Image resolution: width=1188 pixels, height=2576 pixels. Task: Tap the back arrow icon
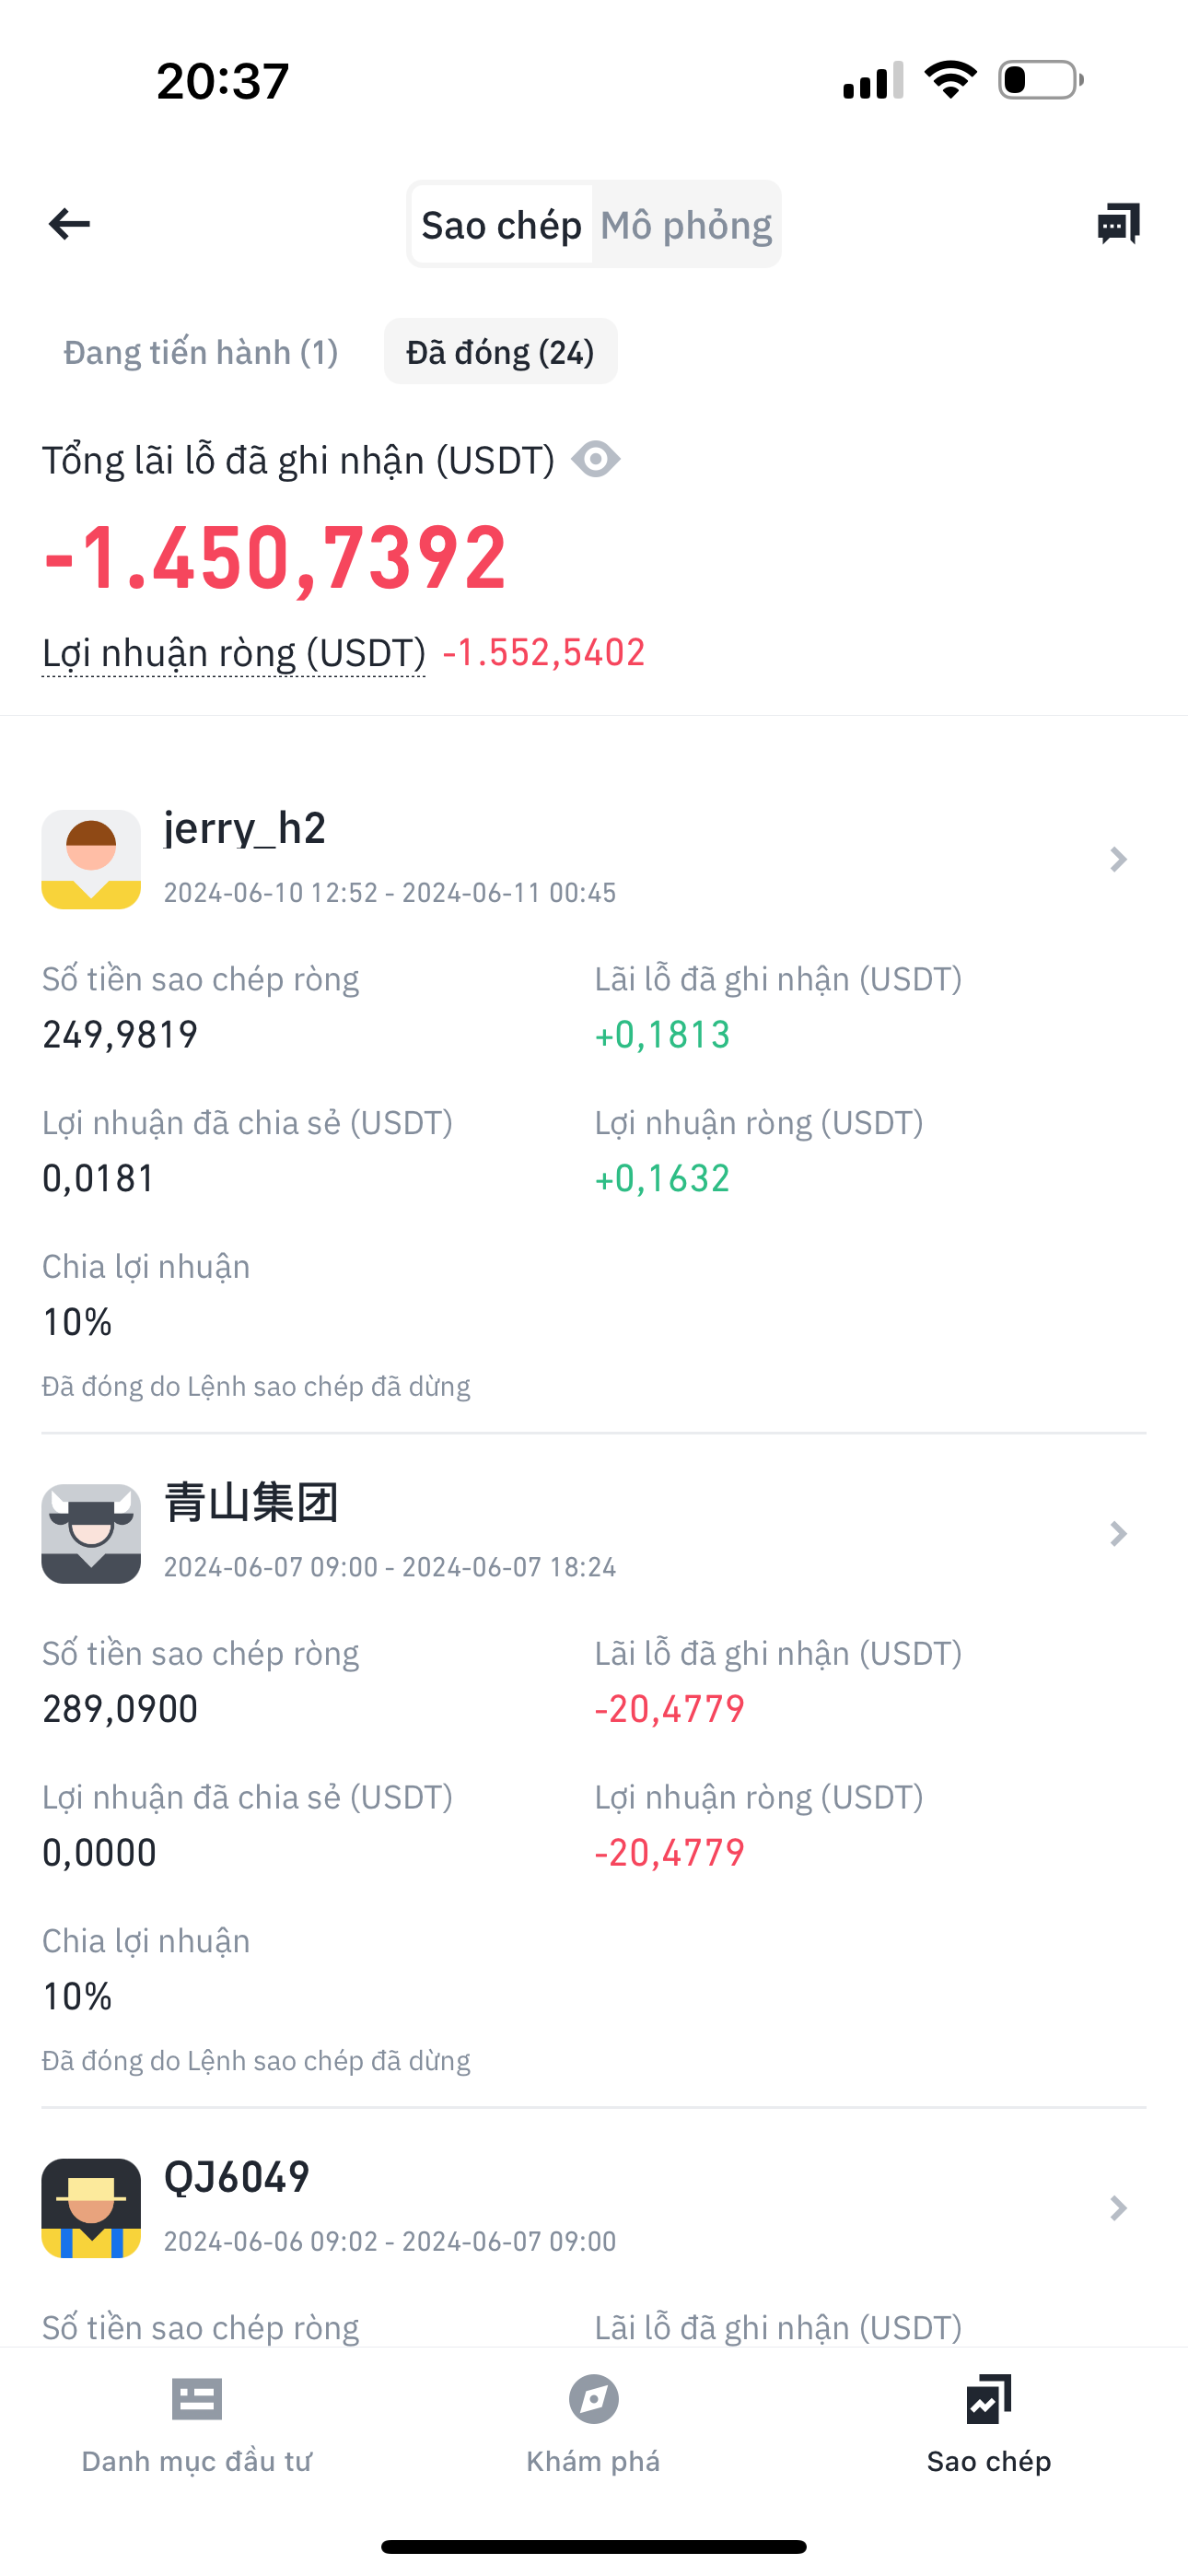tap(69, 224)
